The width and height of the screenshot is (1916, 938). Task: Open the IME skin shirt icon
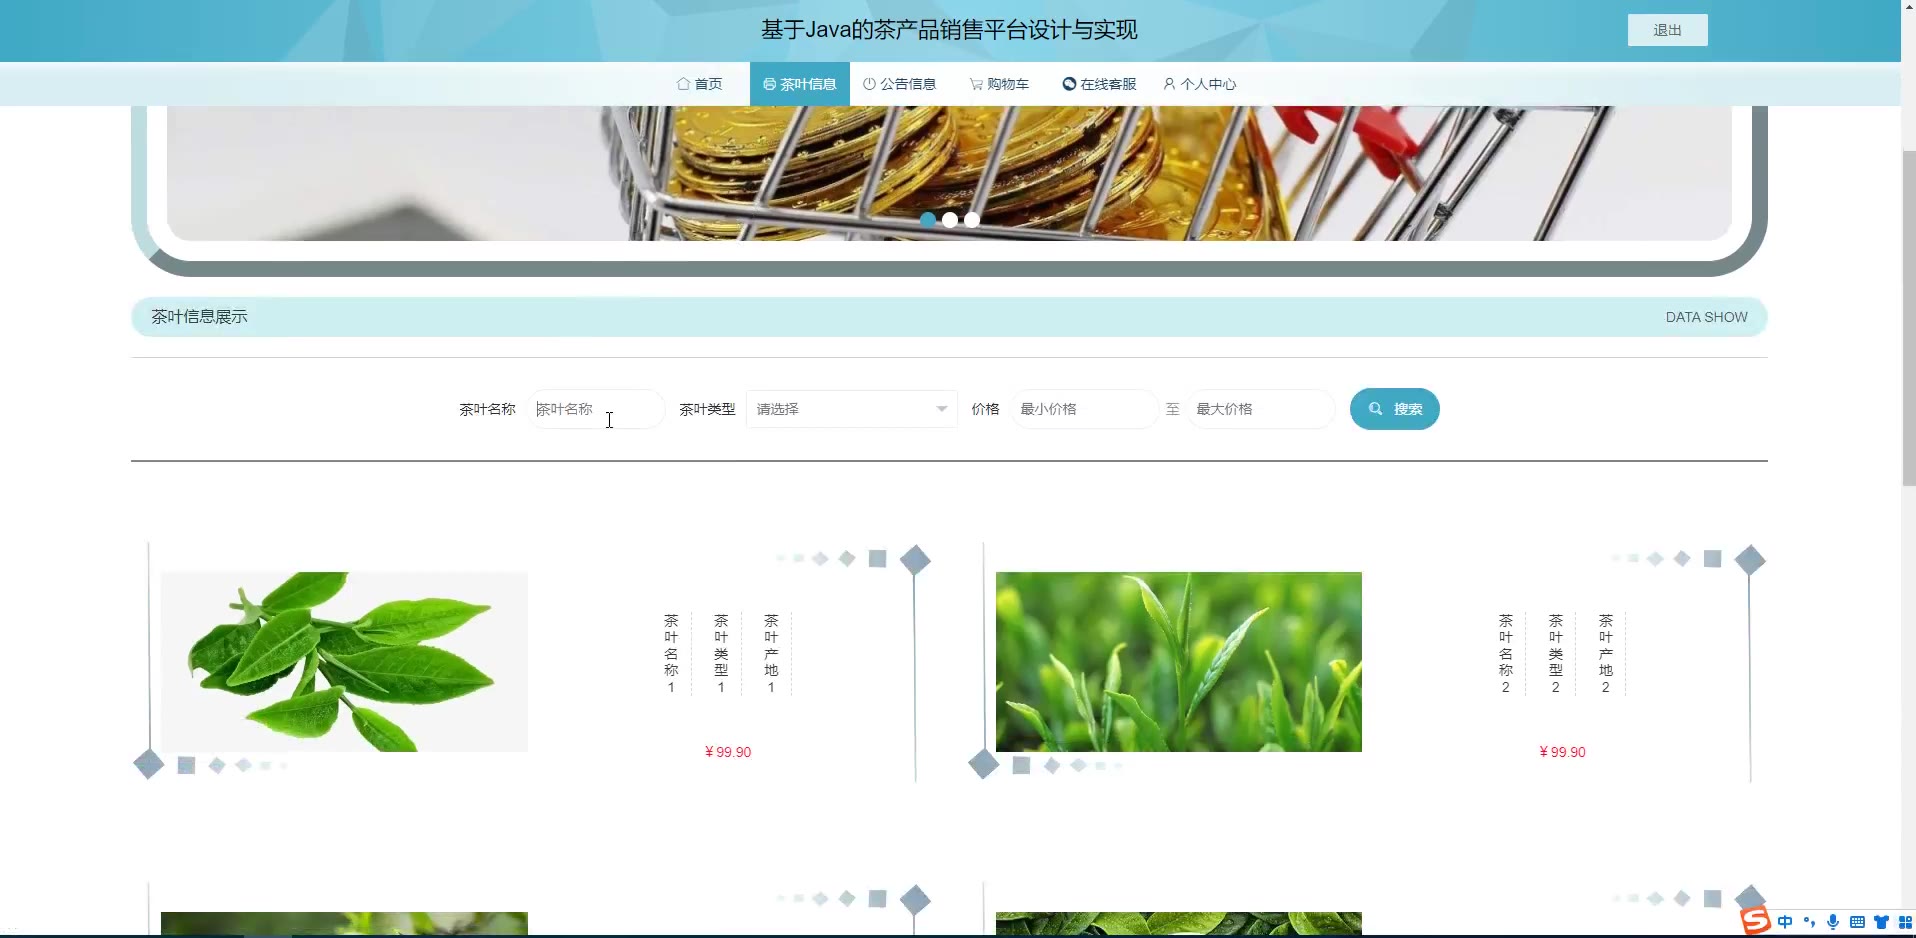1881,922
